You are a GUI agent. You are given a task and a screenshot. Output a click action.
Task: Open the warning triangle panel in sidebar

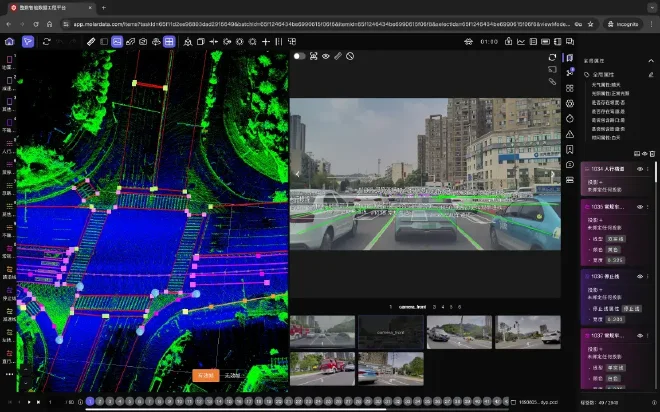(x=569, y=134)
